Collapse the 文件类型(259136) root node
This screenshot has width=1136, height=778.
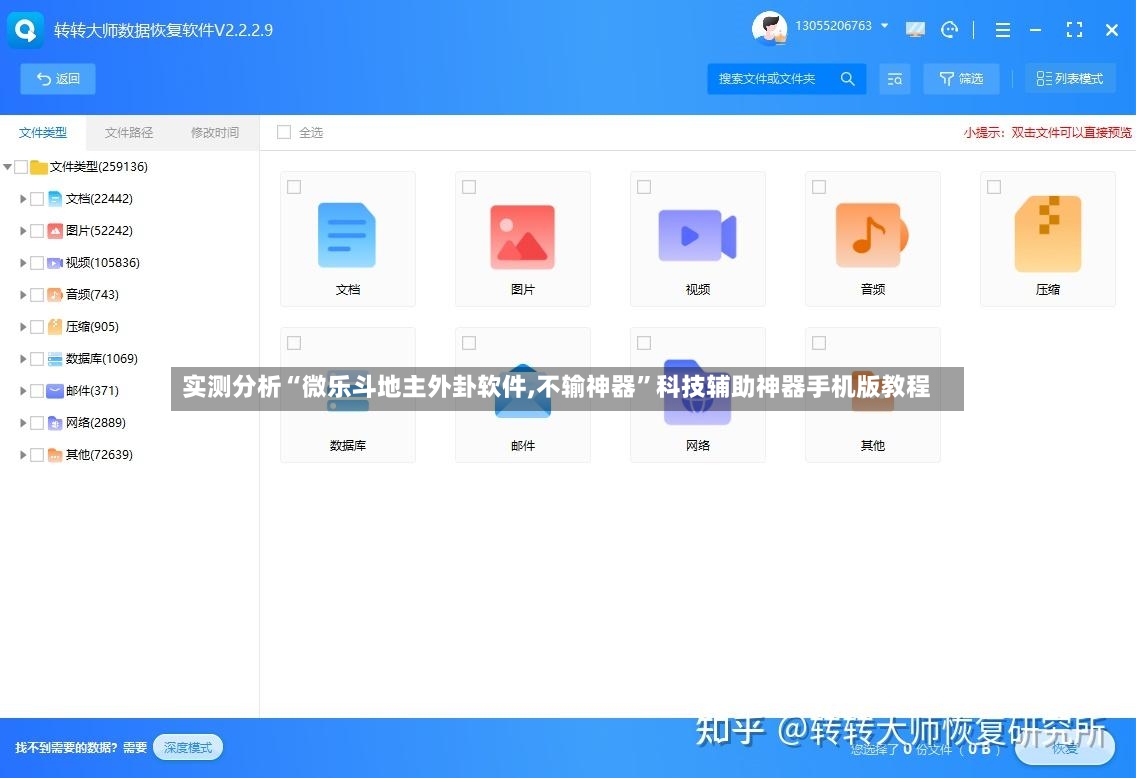tap(7, 167)
